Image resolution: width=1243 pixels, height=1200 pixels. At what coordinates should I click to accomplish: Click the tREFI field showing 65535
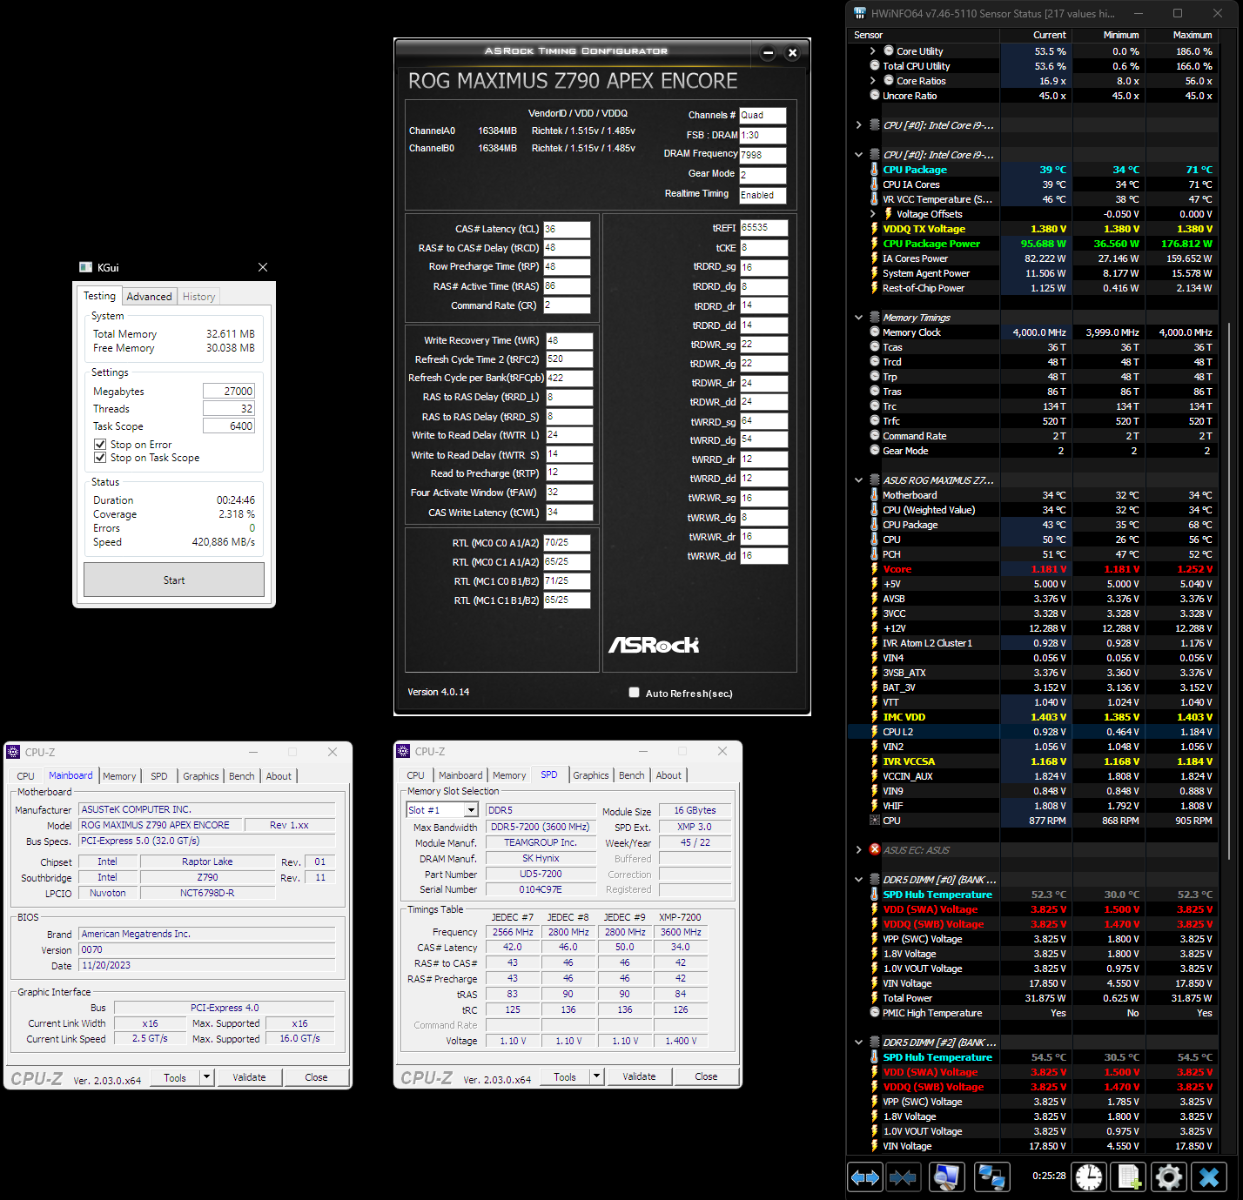[x=764, y=228]
